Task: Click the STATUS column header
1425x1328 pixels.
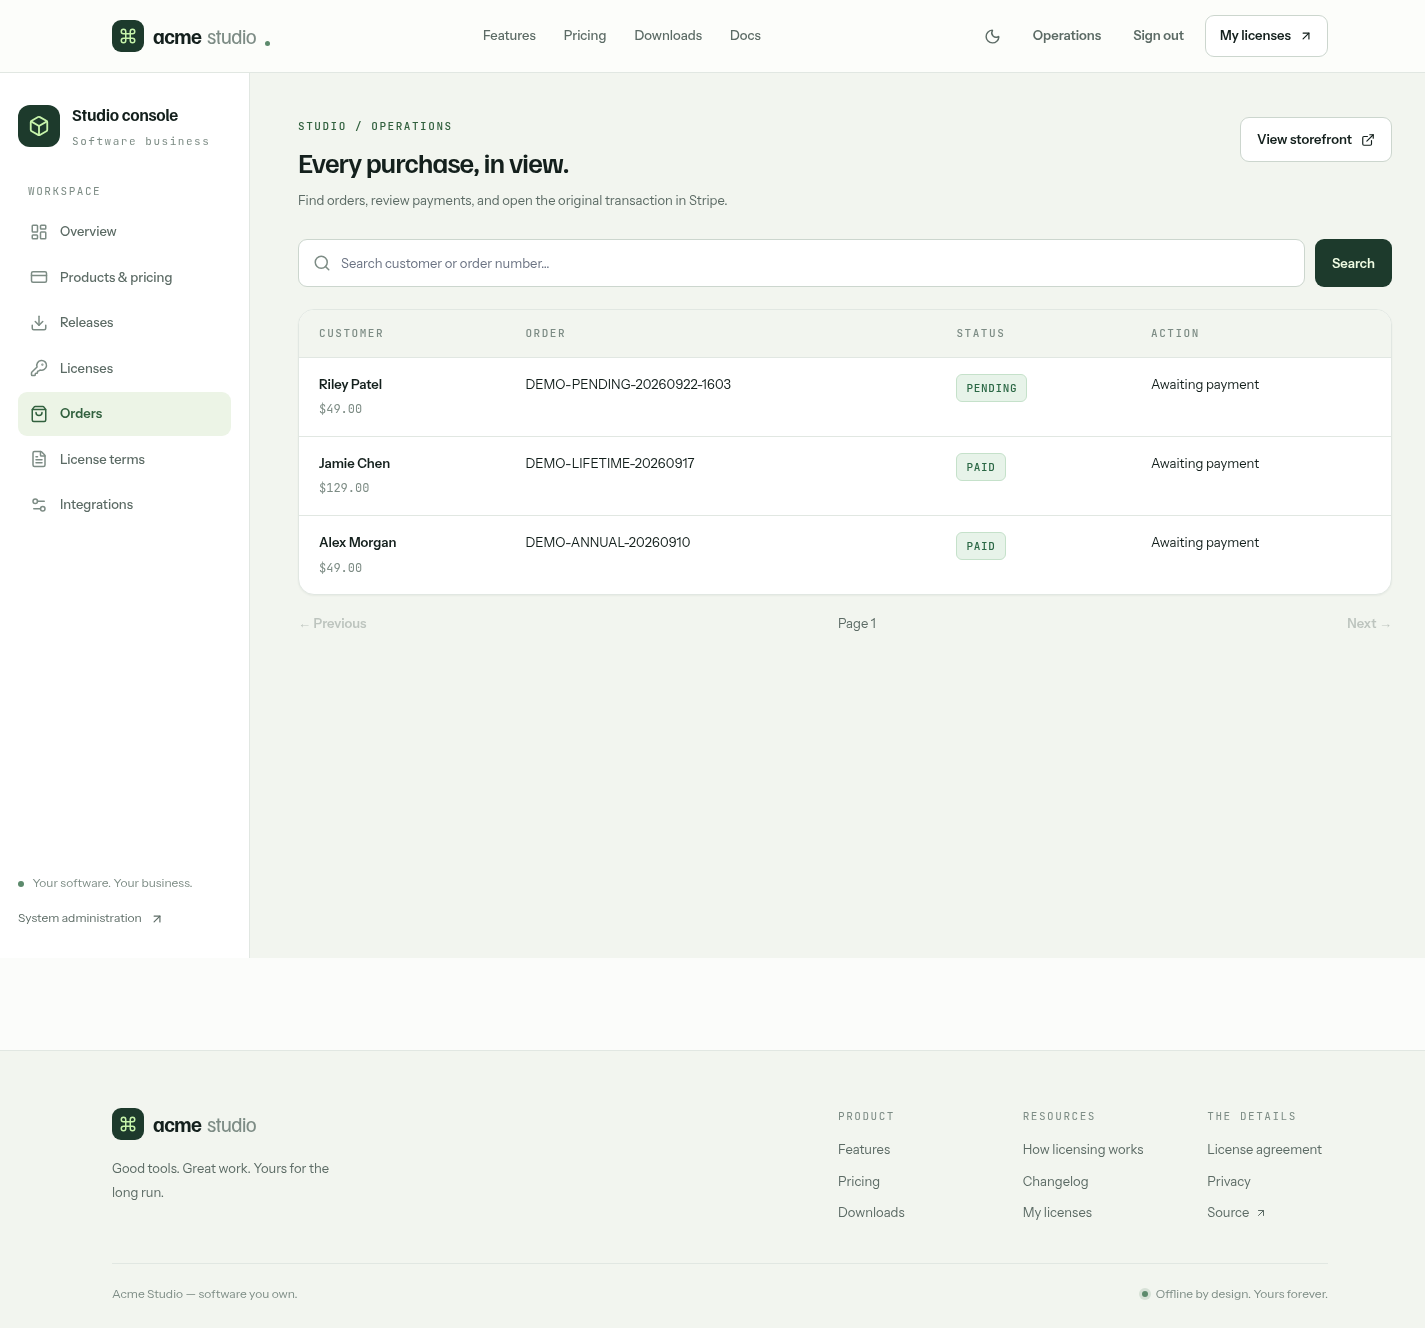Action: pos(980,334)
